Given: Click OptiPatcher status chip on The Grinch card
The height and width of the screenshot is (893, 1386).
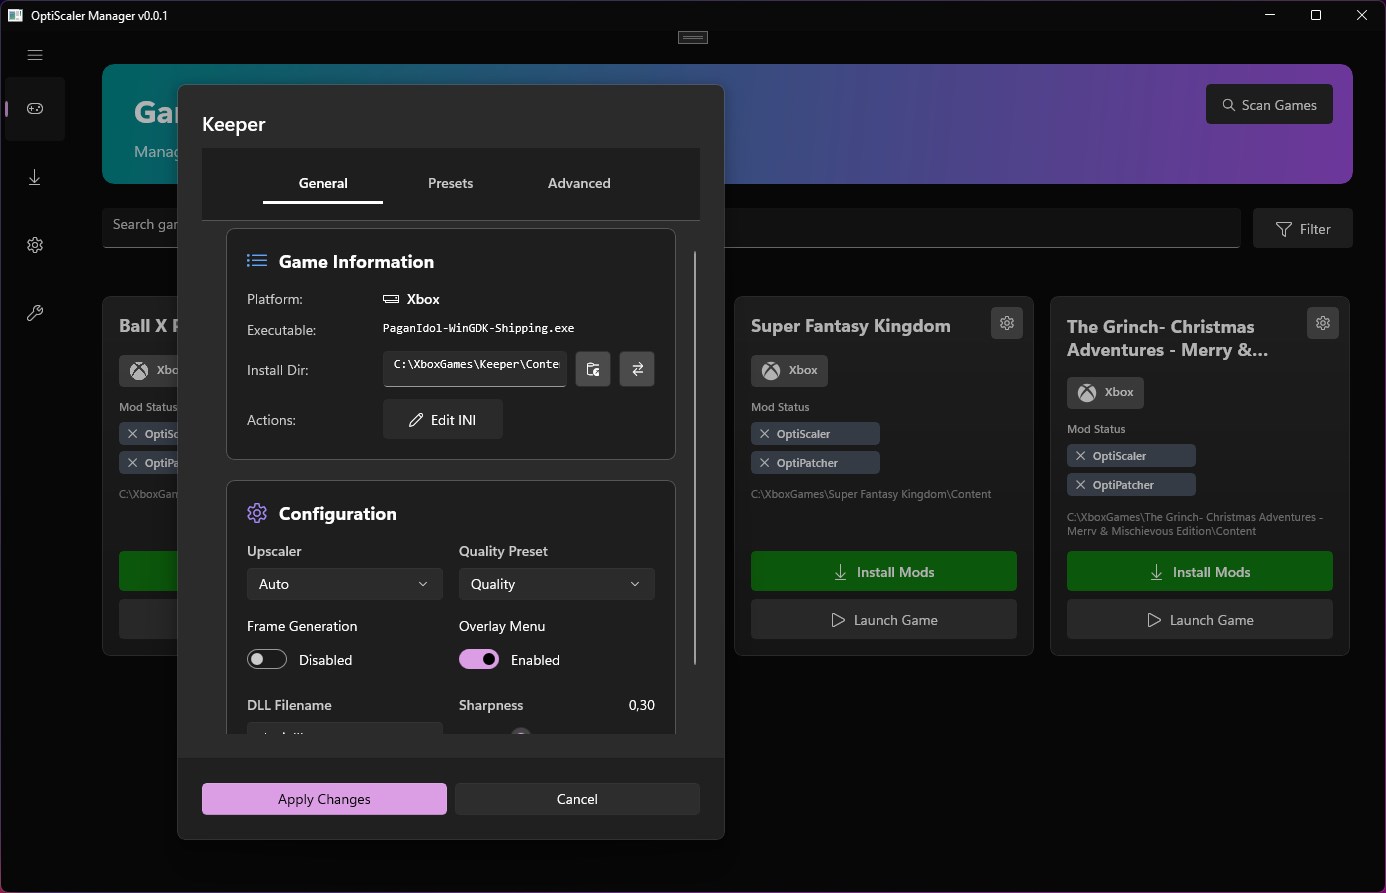Looking at the screenshot, I should 1131,485.
